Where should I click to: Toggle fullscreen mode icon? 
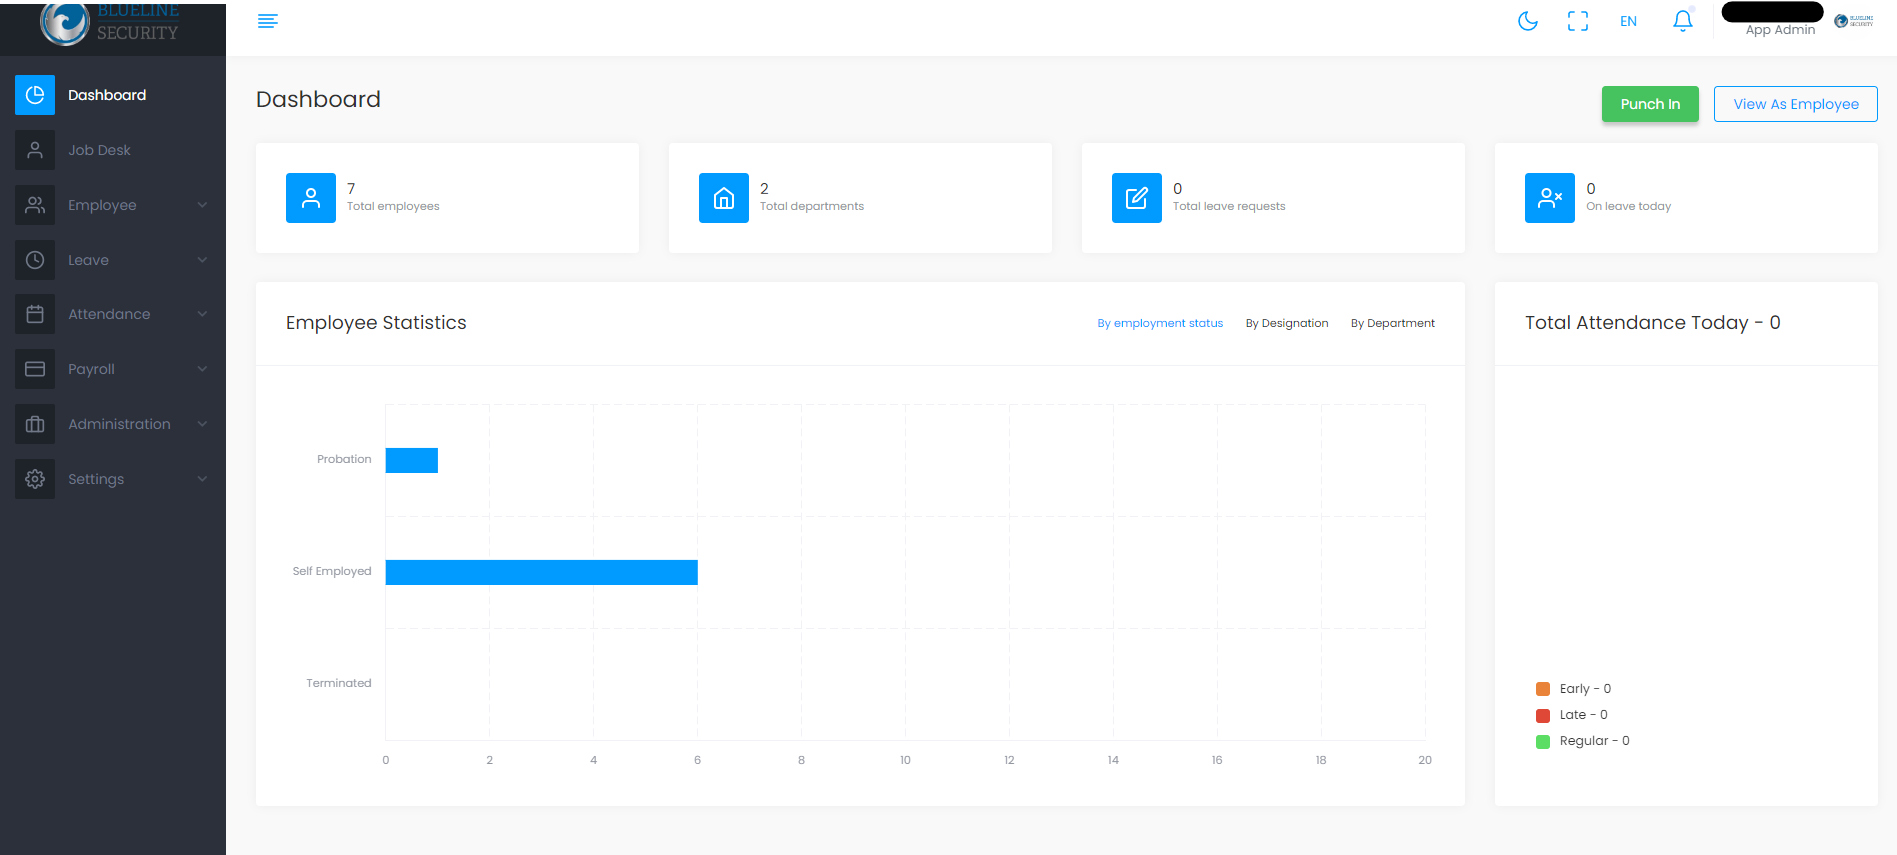pos(1577,21)
